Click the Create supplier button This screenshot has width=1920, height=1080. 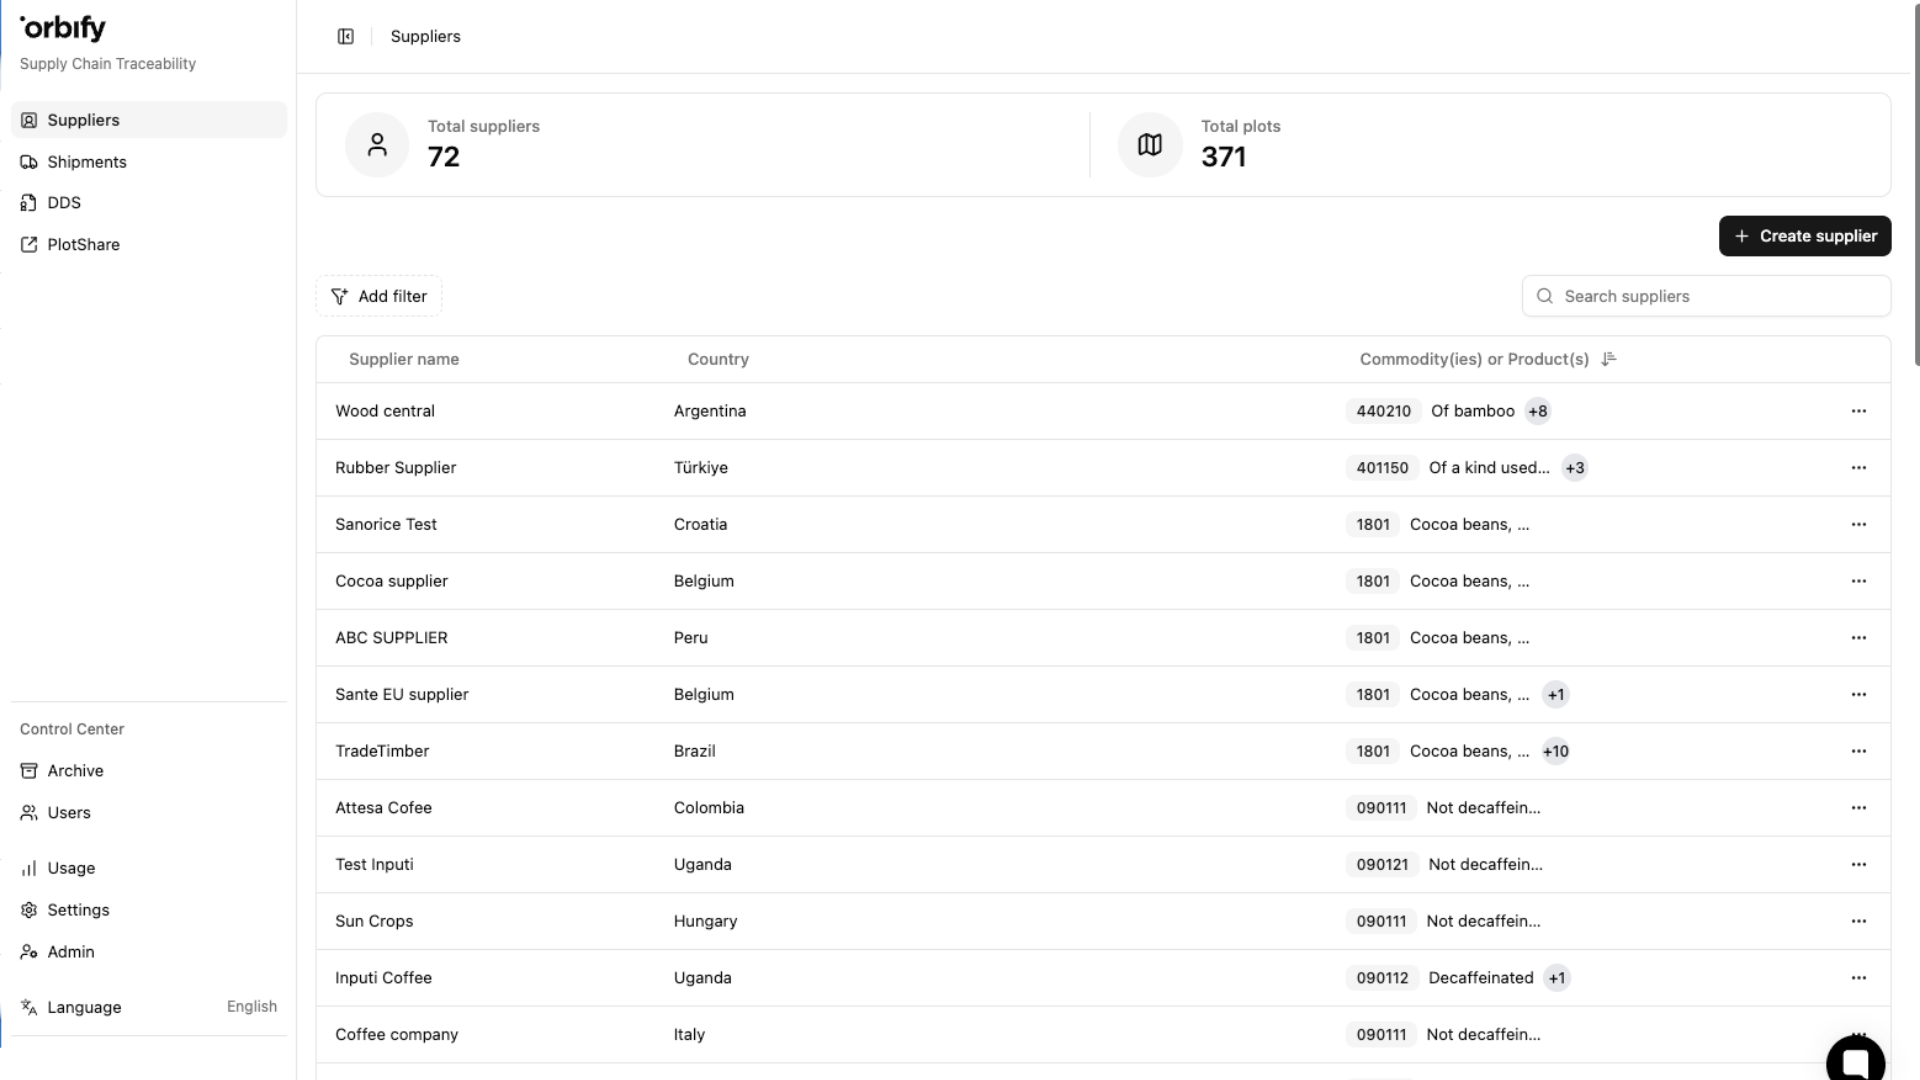(x=1805, y=236)
